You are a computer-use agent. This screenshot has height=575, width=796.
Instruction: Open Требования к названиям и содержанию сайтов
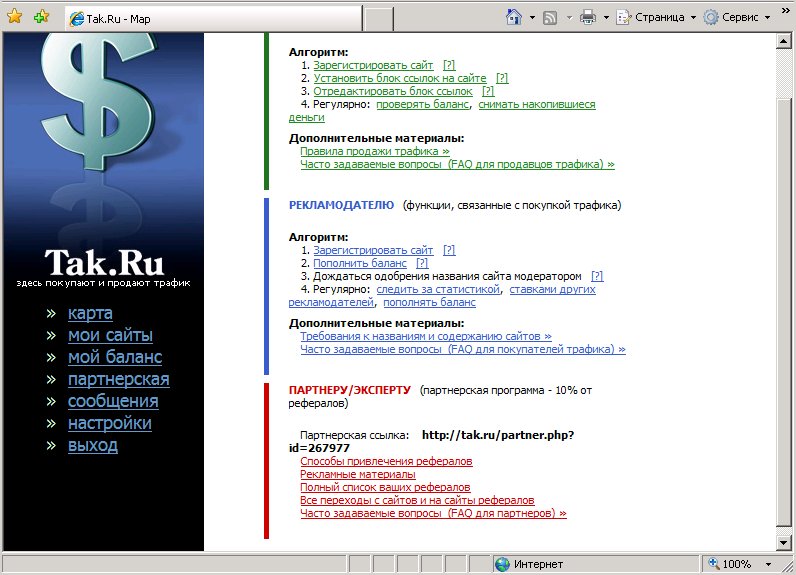point(426,336)
